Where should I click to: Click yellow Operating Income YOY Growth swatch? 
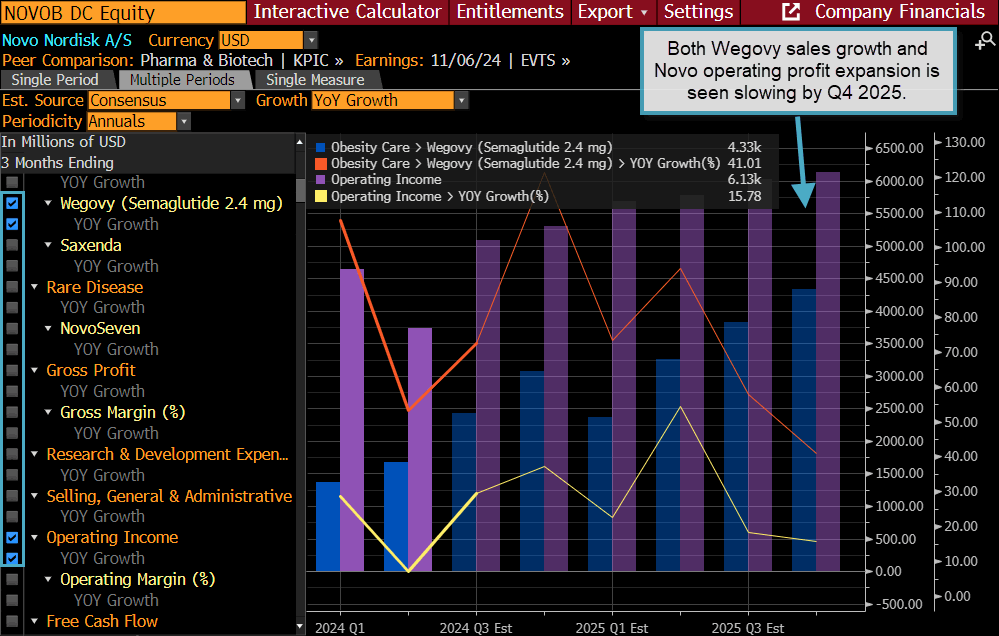(x=320, y=196)
